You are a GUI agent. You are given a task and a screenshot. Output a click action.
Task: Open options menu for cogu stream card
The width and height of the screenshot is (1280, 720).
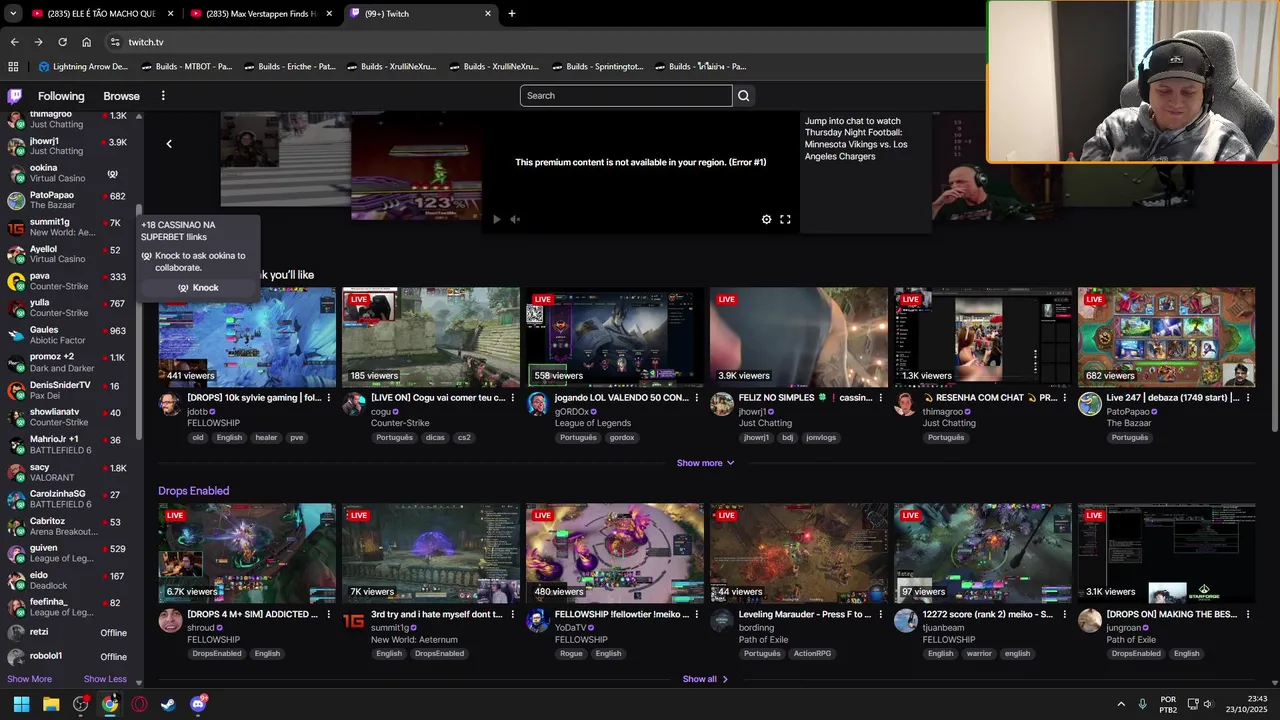(513, 398)
